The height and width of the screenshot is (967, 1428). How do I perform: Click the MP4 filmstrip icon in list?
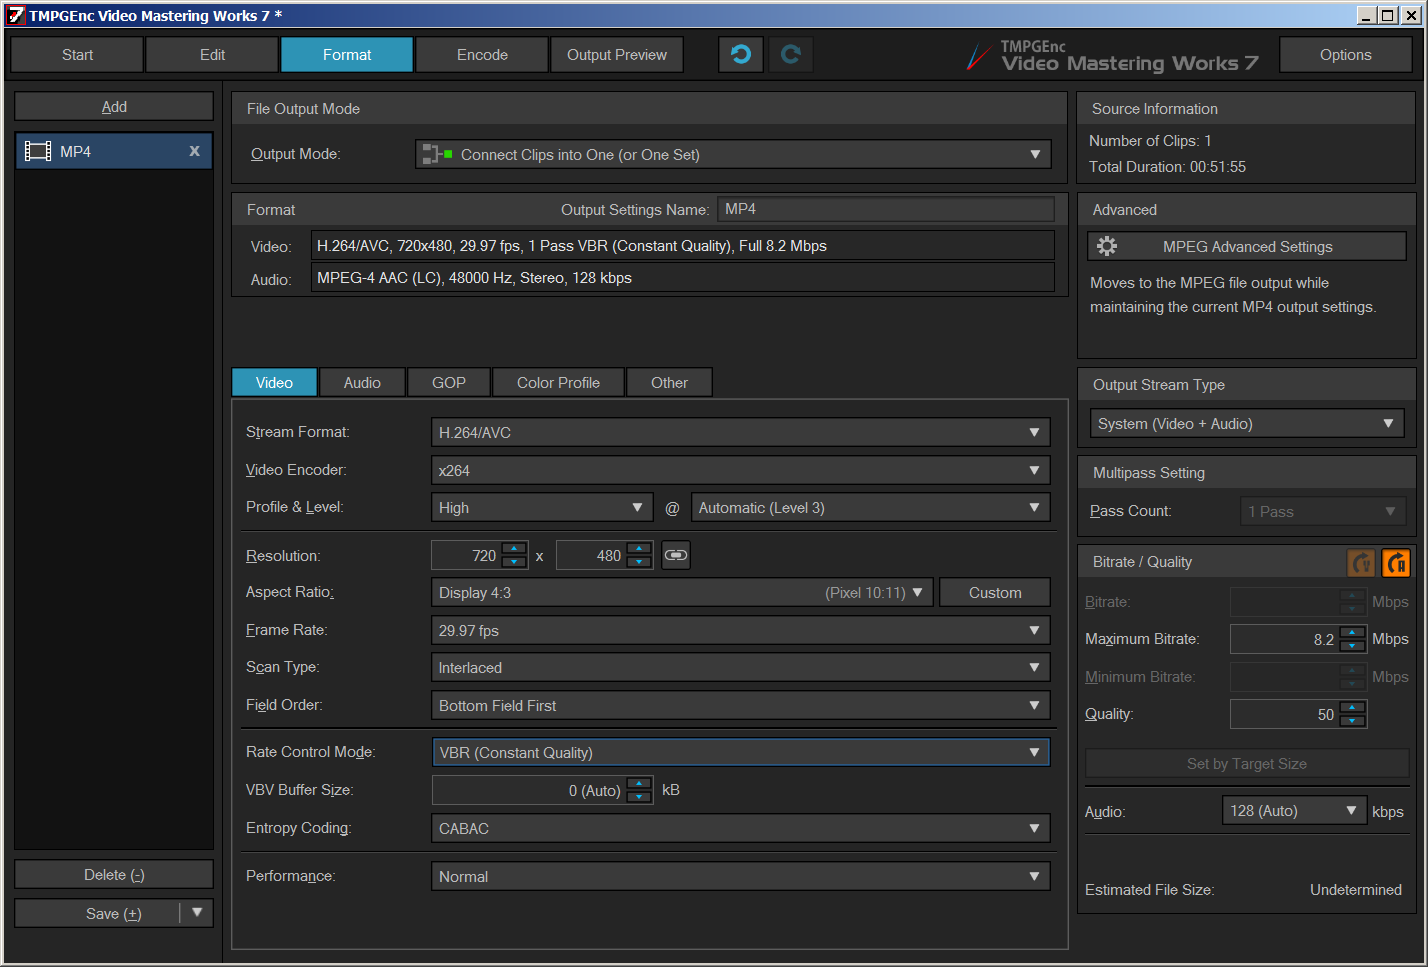(x=38, y=151)
